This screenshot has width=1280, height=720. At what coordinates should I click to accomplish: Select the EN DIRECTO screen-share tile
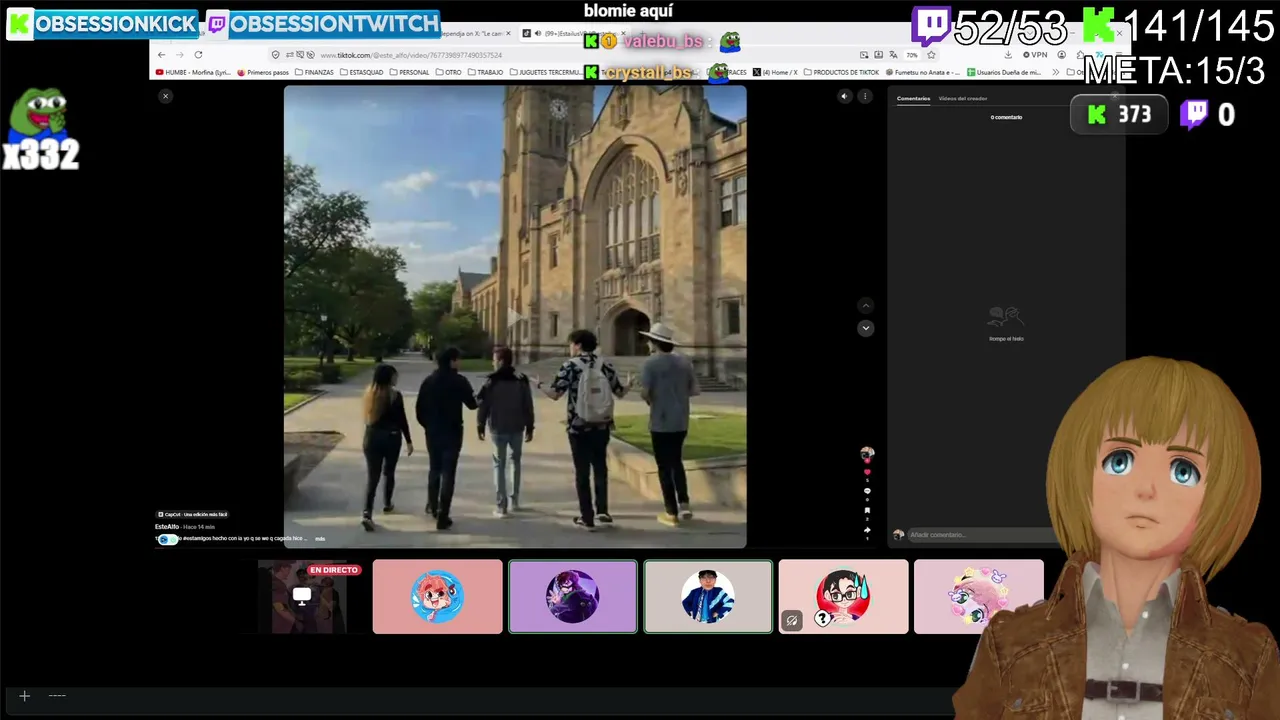tap(302, 596)
